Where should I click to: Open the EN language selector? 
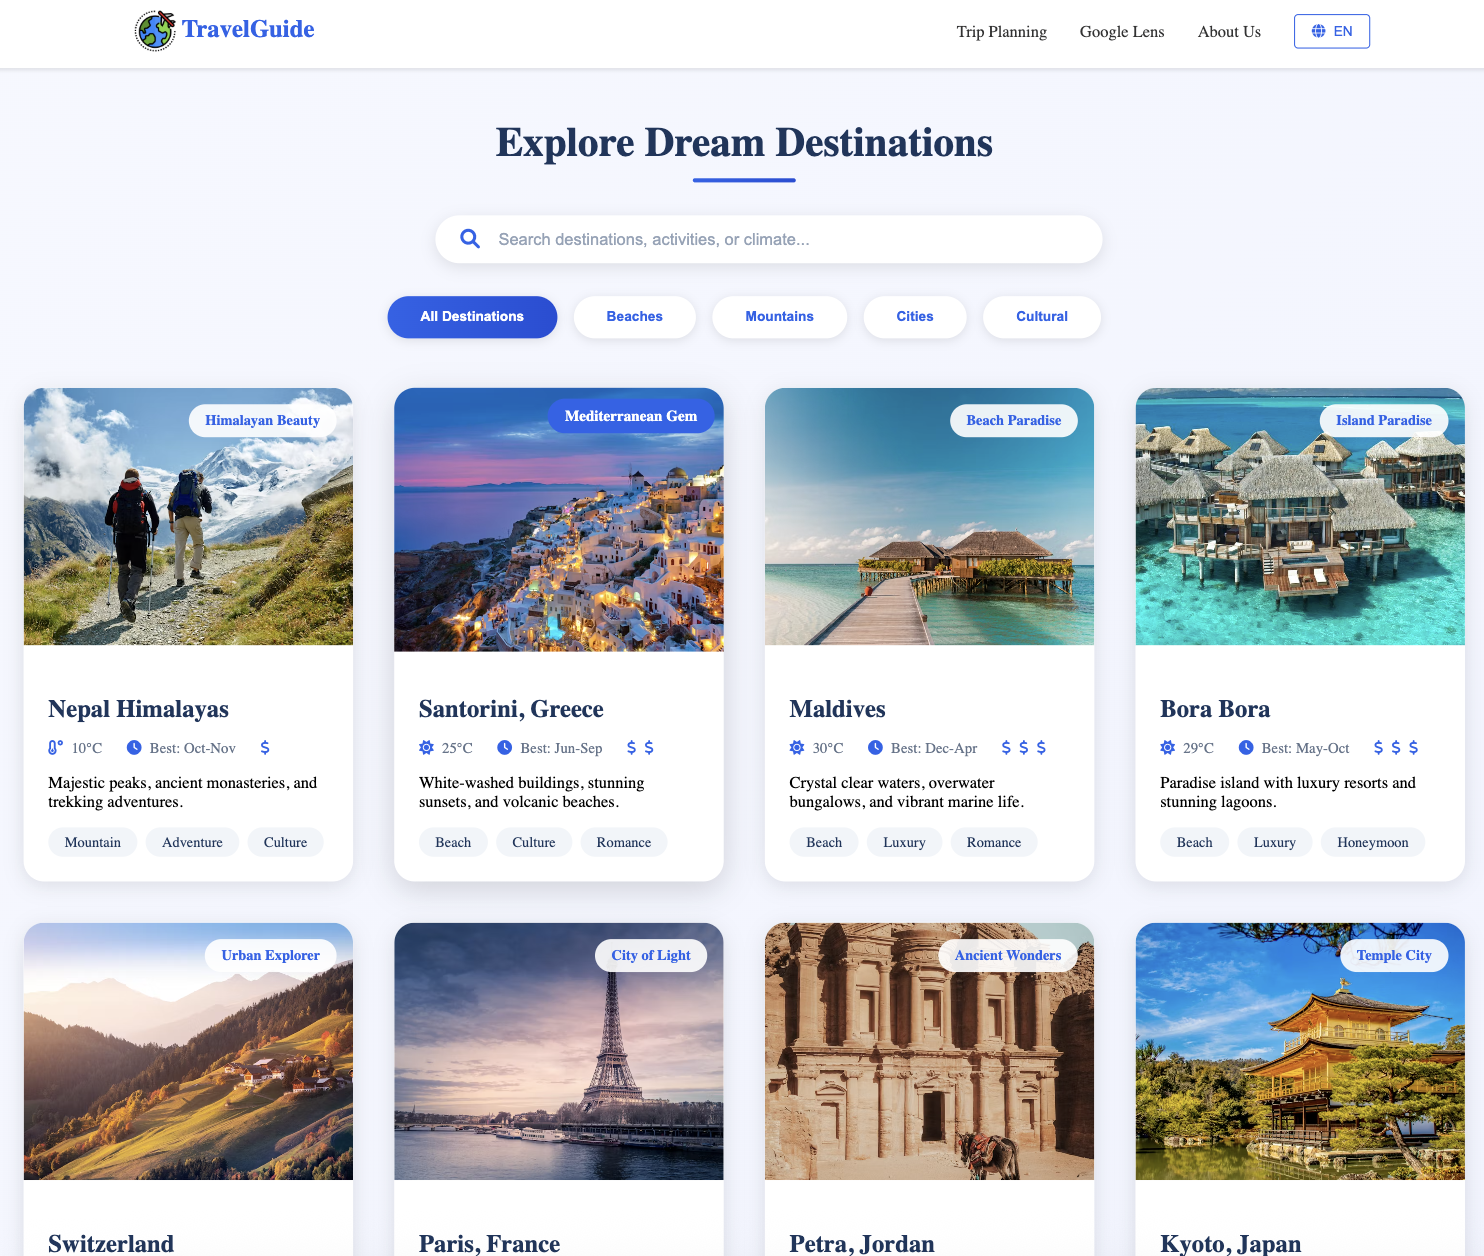1331,31
